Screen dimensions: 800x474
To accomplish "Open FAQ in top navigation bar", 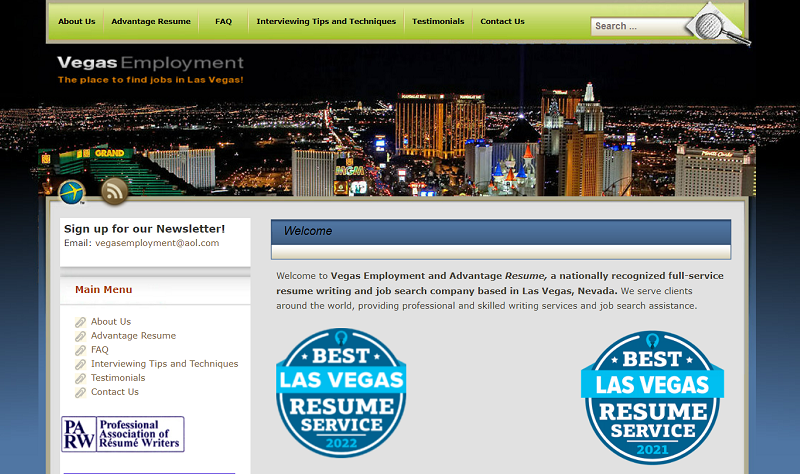I will 223,21.
